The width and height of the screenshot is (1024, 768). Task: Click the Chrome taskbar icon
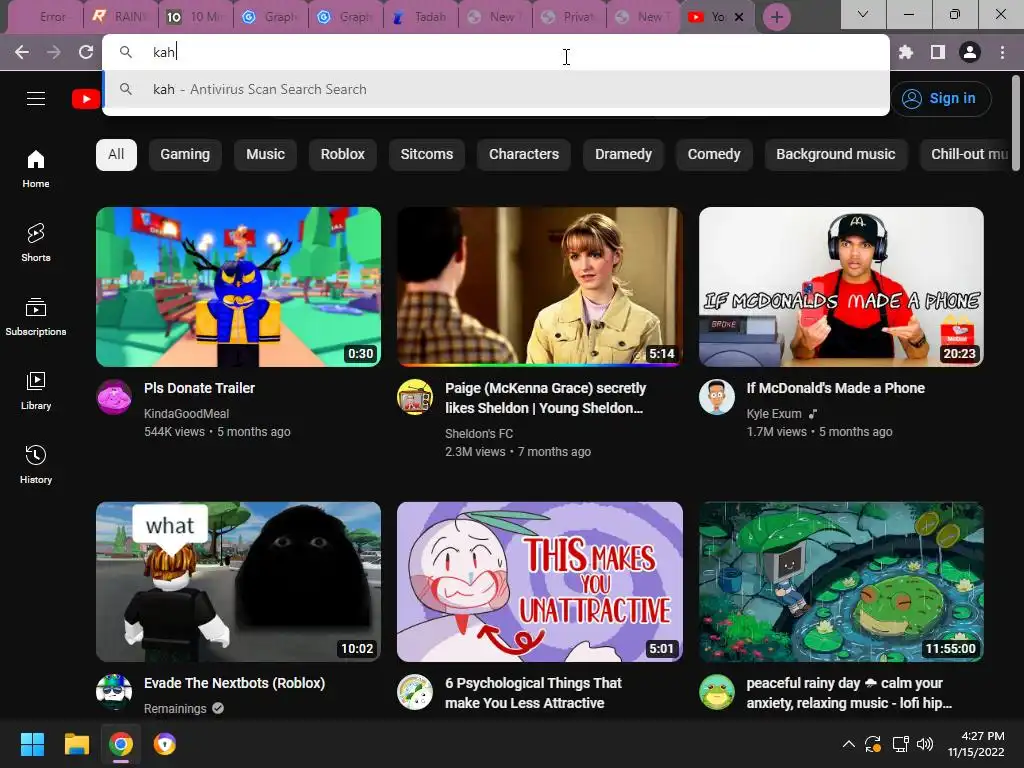coord(121,744)
